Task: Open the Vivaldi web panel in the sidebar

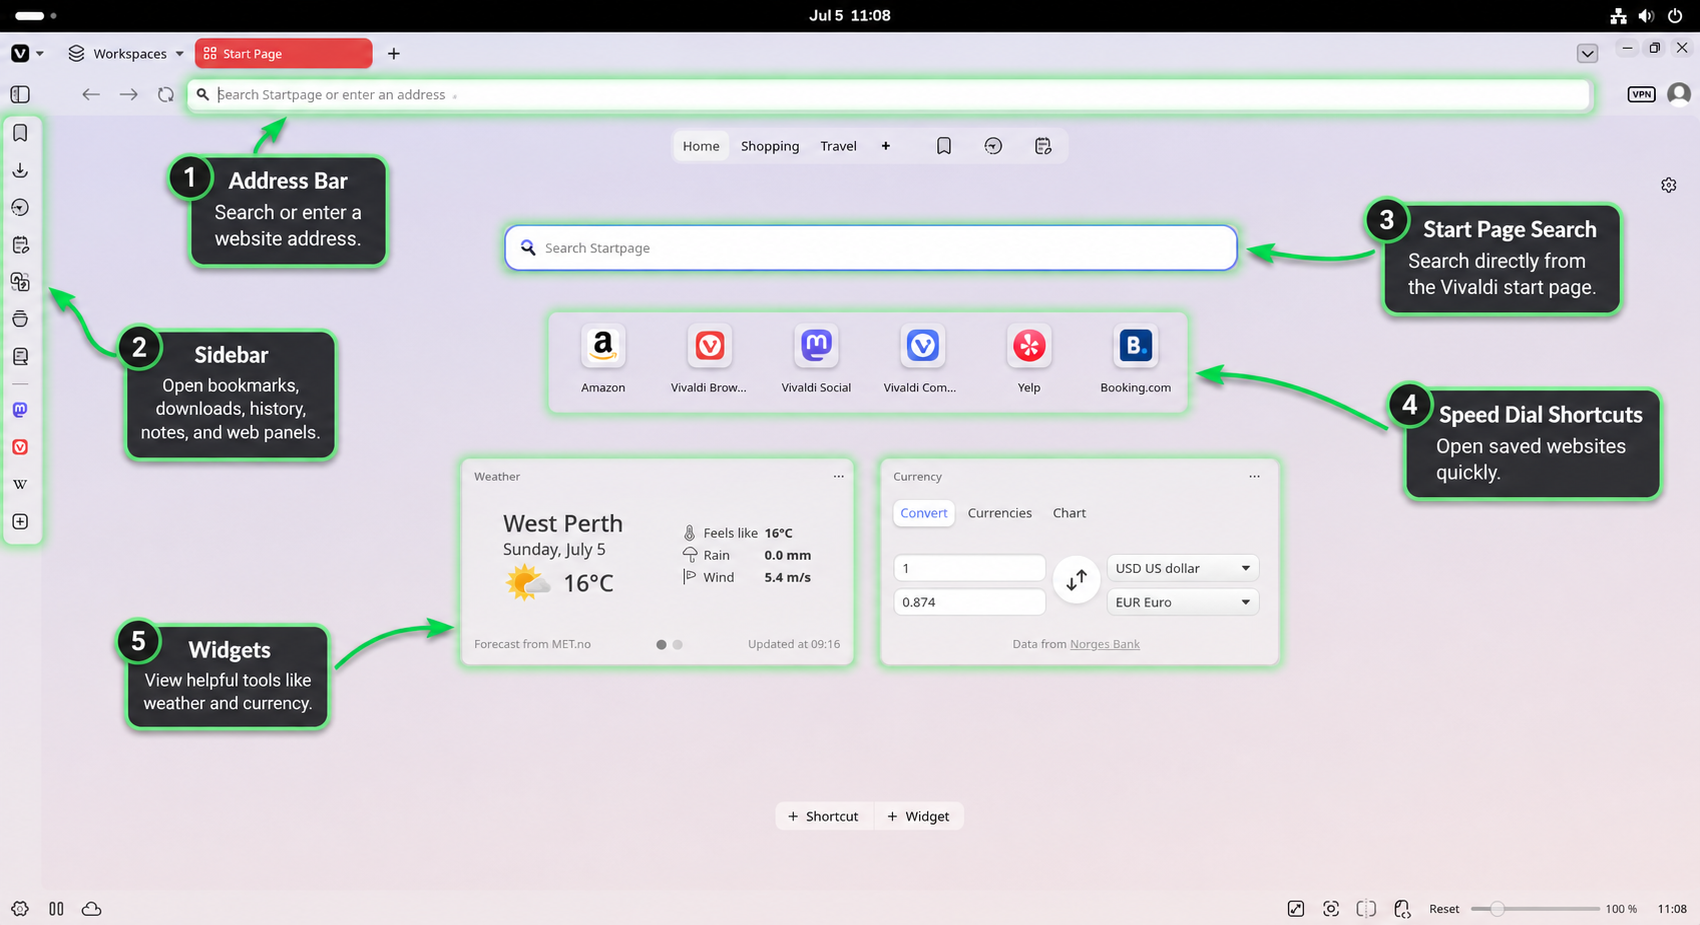Action: tap(20, 447)
